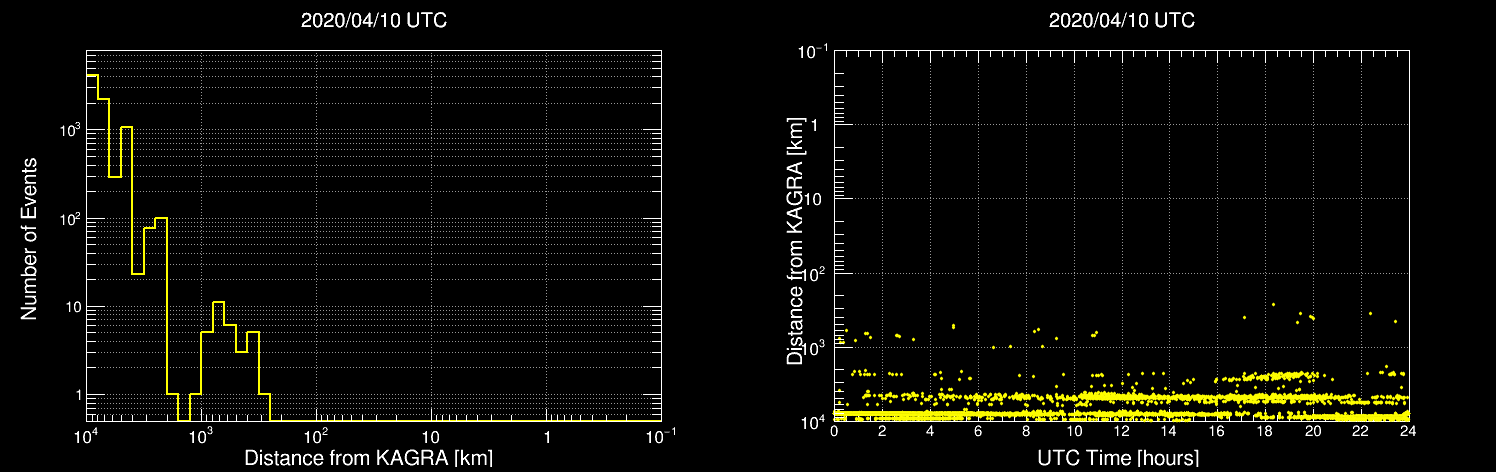Click hour 2 on the UTC Time axis
Image resolution: width=1496 pixels, height=472 pixels.
point(882,431)
